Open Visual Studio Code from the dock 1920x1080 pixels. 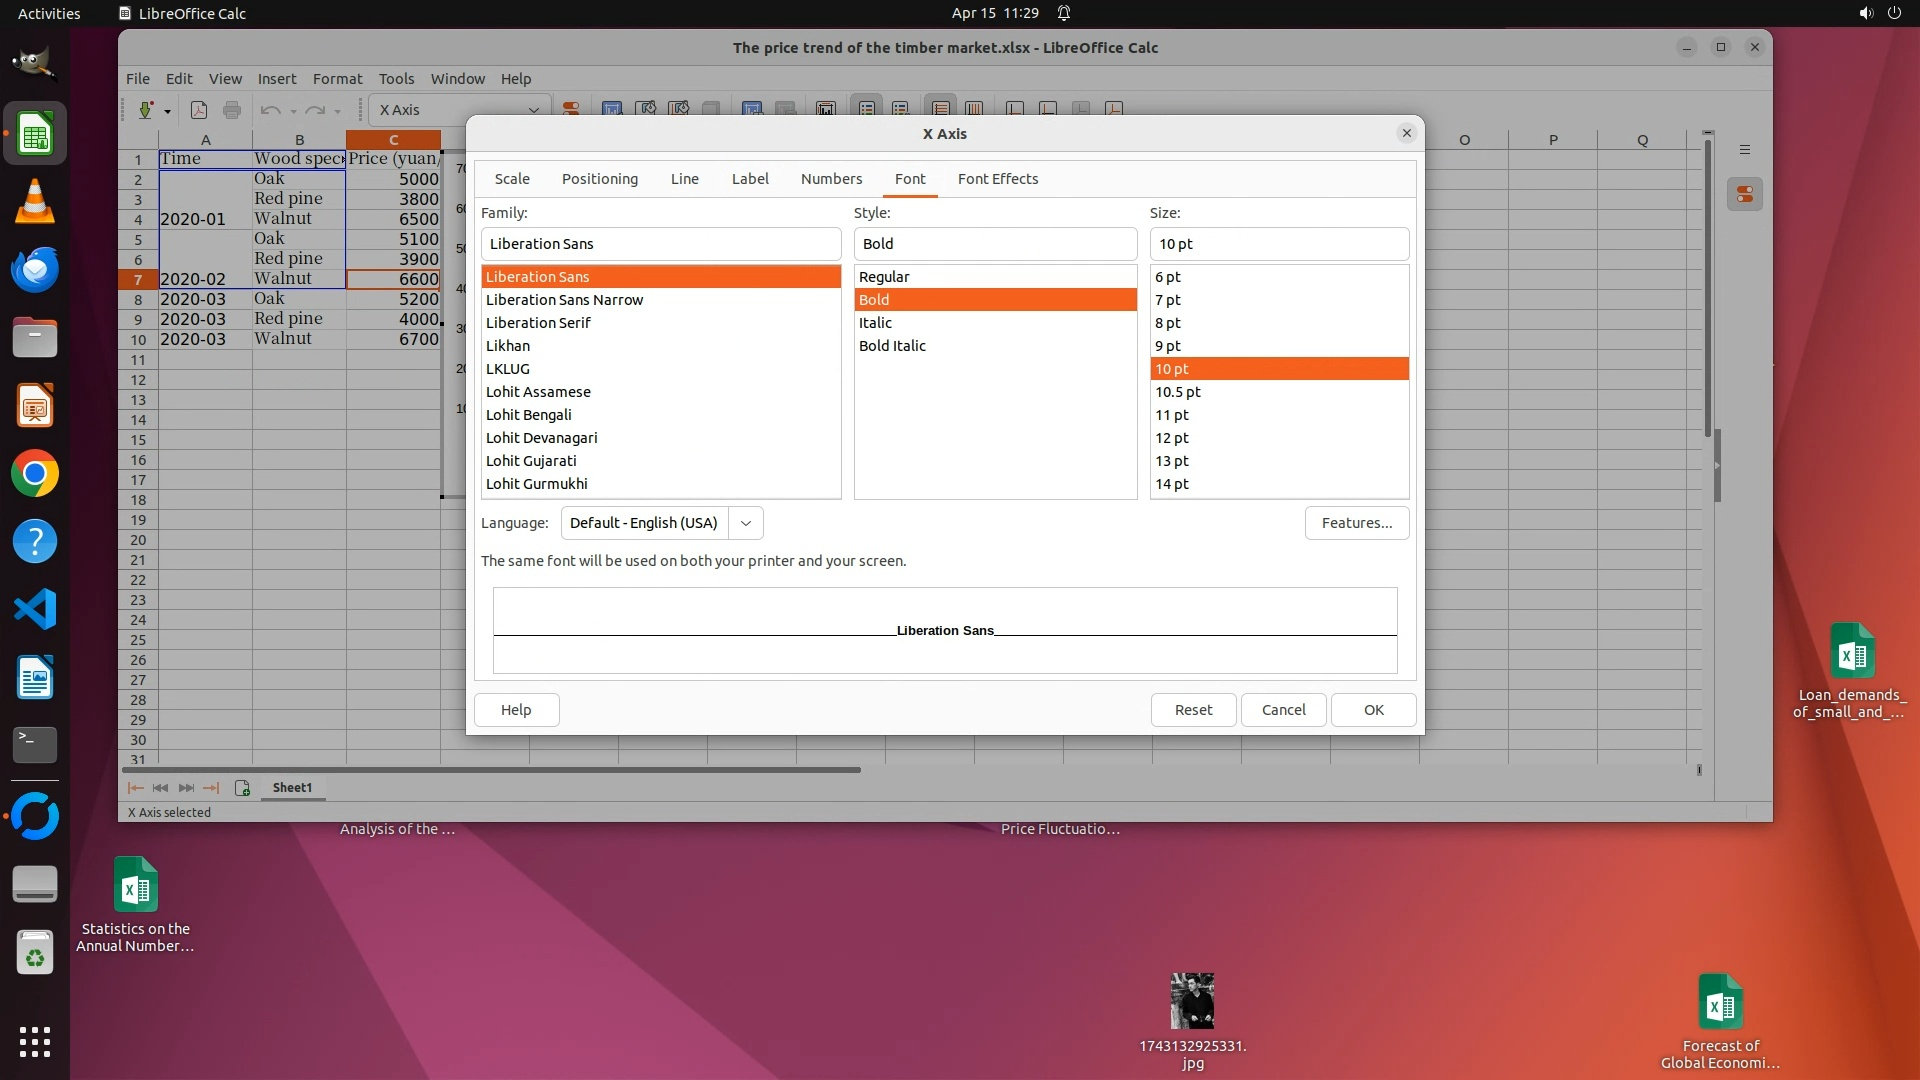click(x=35, y=609)
